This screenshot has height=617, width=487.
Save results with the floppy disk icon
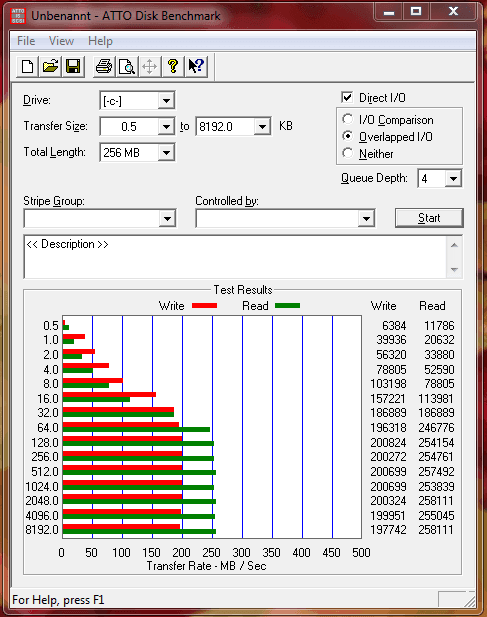tap(73, 66)
